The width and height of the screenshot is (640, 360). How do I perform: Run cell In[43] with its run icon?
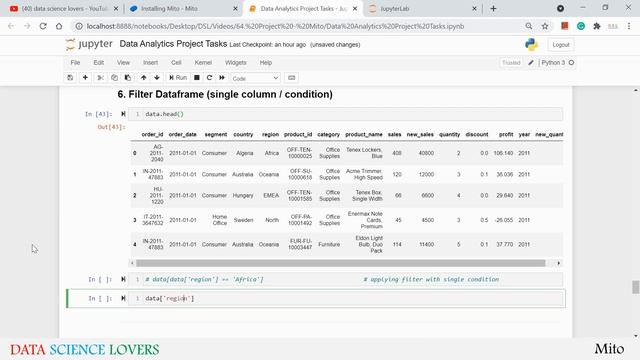point(123,114)
